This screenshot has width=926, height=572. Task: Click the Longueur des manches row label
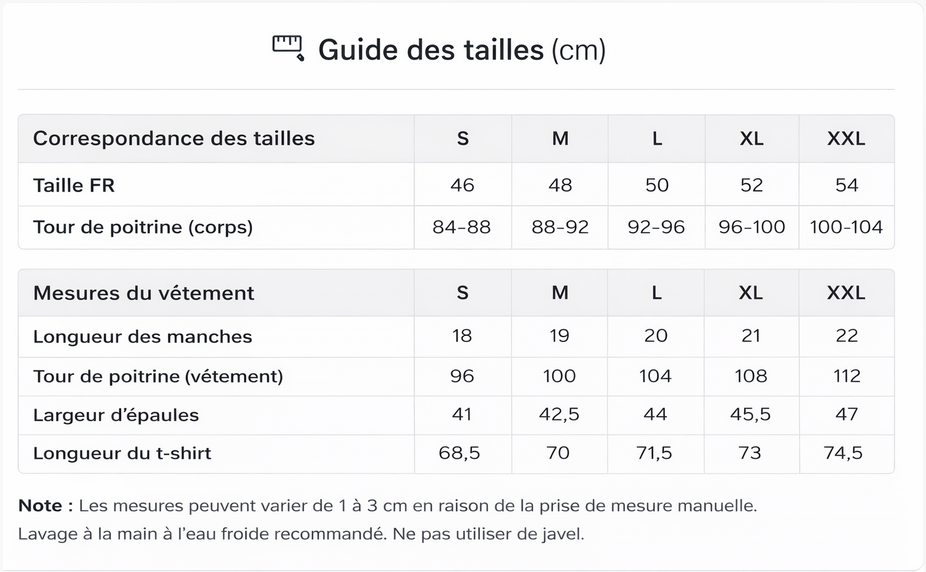tap(143, 337)
